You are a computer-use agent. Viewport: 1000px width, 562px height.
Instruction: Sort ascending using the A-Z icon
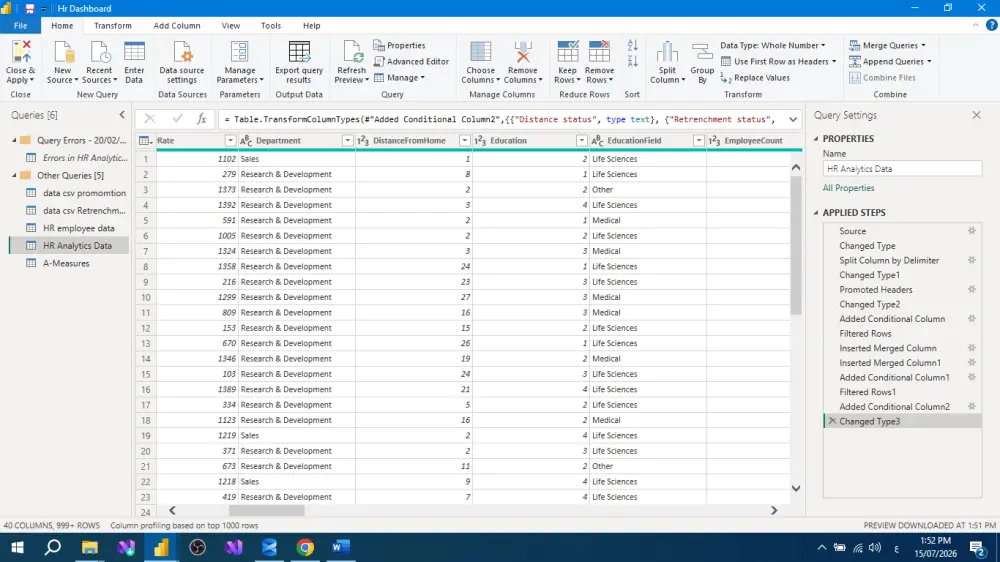(632, 45)
